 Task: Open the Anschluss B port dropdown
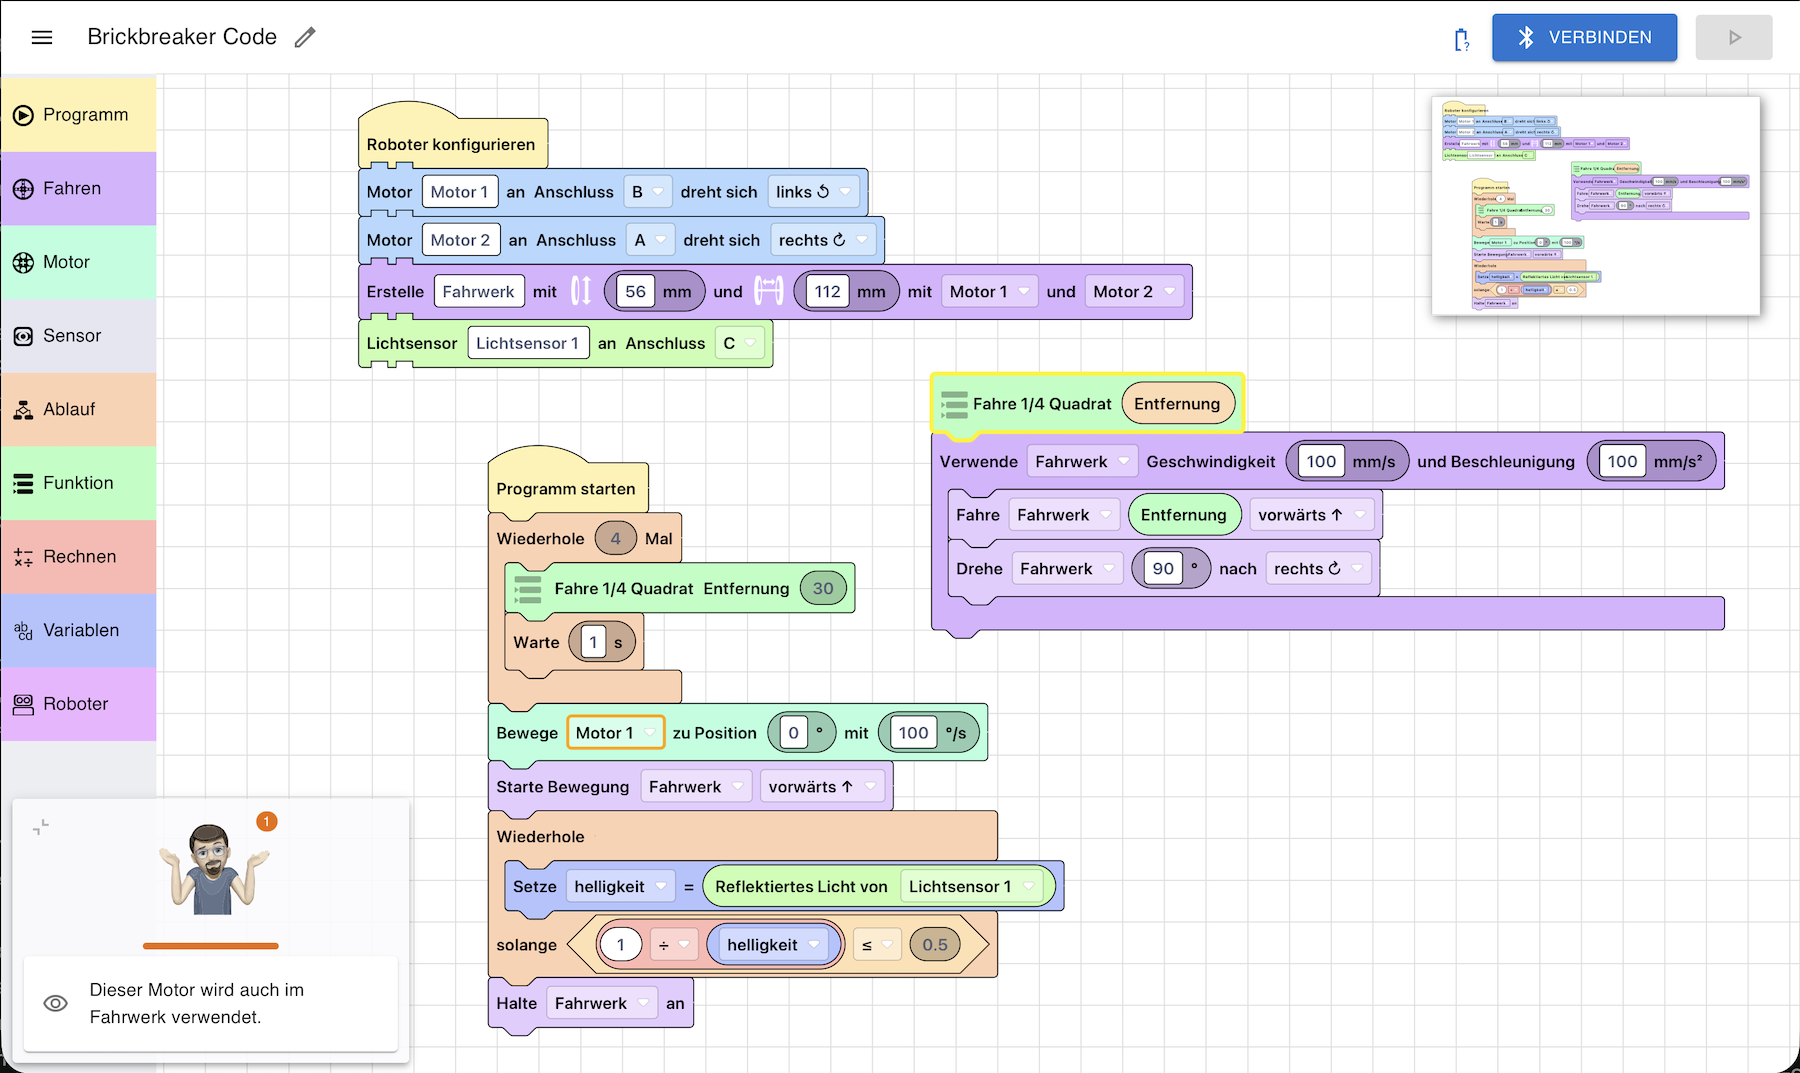coord(647,192)
